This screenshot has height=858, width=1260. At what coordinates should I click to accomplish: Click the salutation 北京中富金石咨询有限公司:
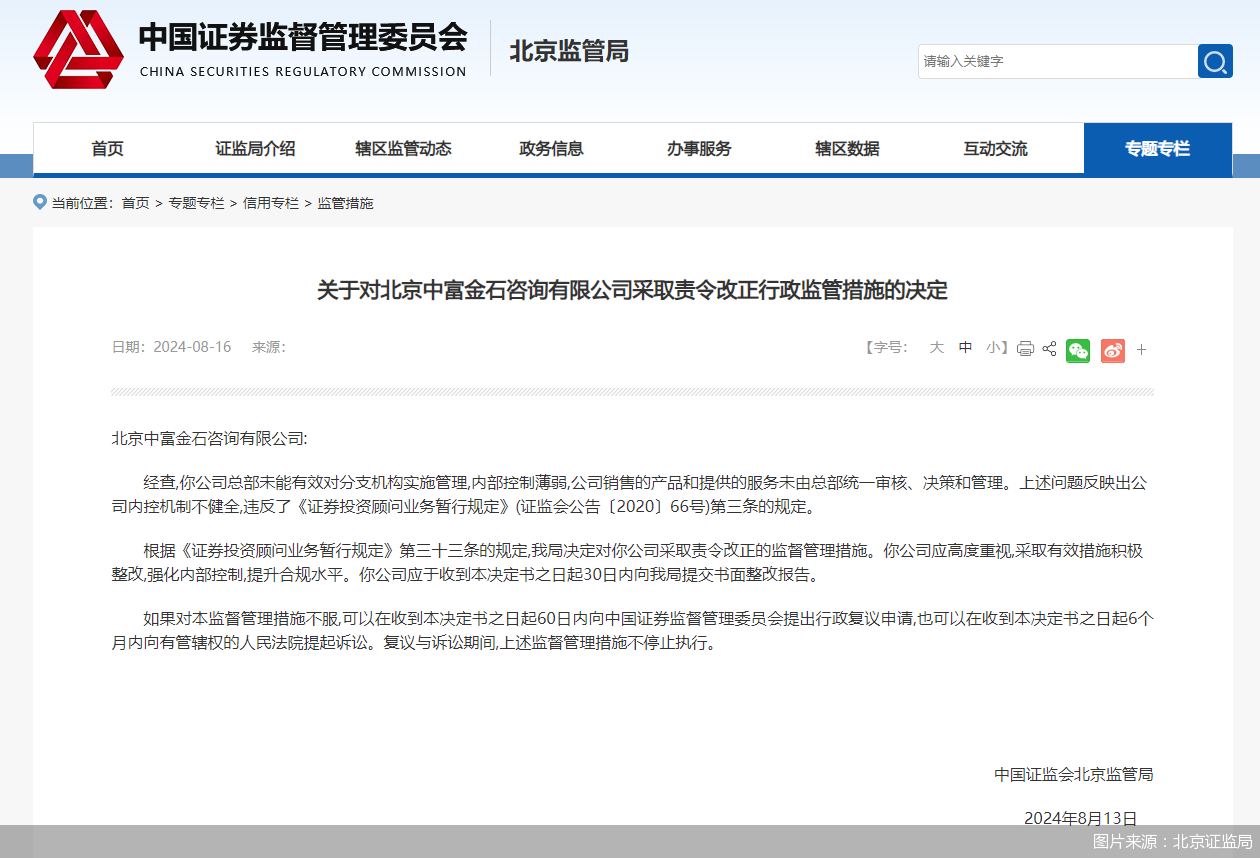pos(210,438)
